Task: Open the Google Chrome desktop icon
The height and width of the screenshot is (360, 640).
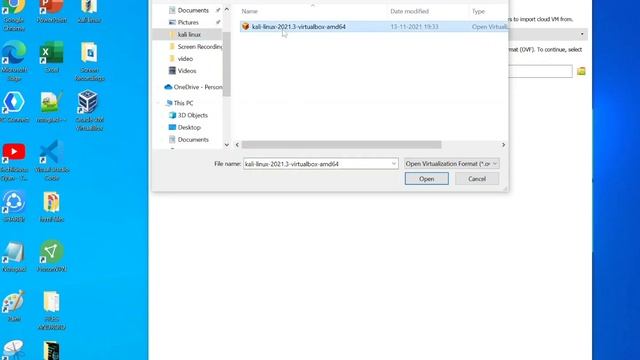Action: point(14,12)
